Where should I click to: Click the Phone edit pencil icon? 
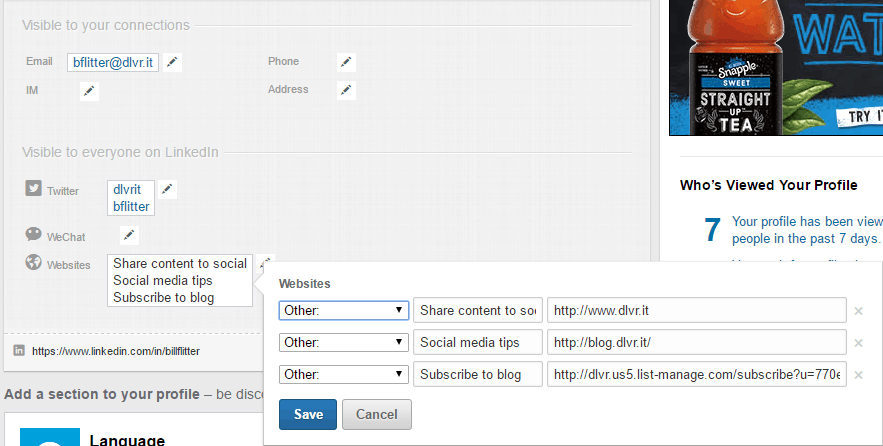(346, 62)
